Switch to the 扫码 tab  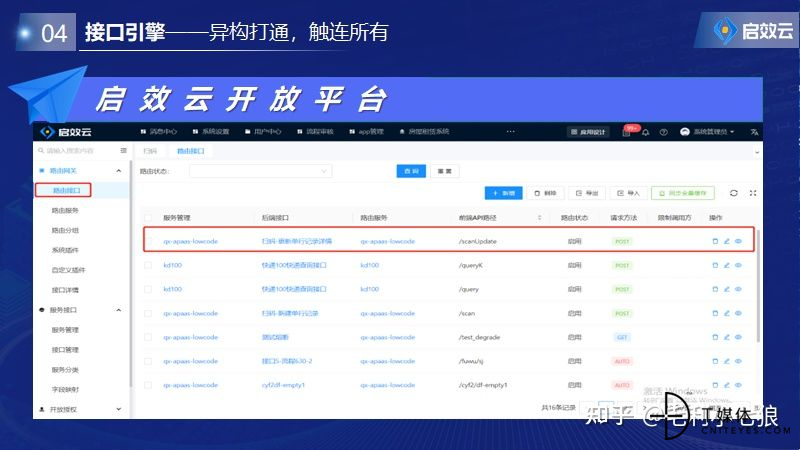point(150,151)
